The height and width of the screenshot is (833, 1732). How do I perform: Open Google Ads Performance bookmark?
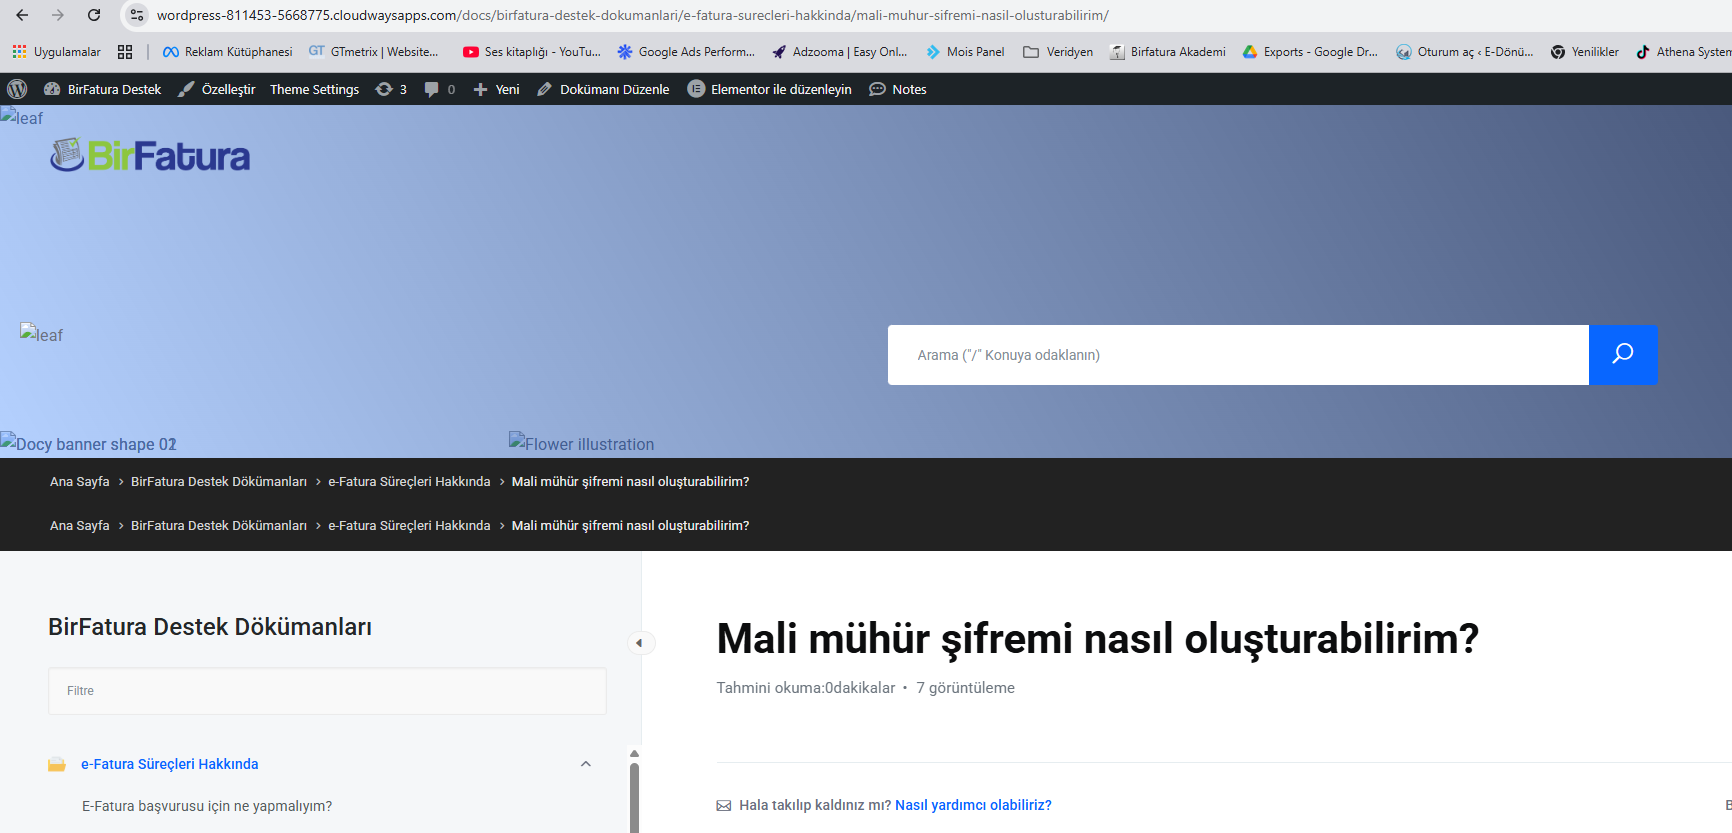[685, 52]
